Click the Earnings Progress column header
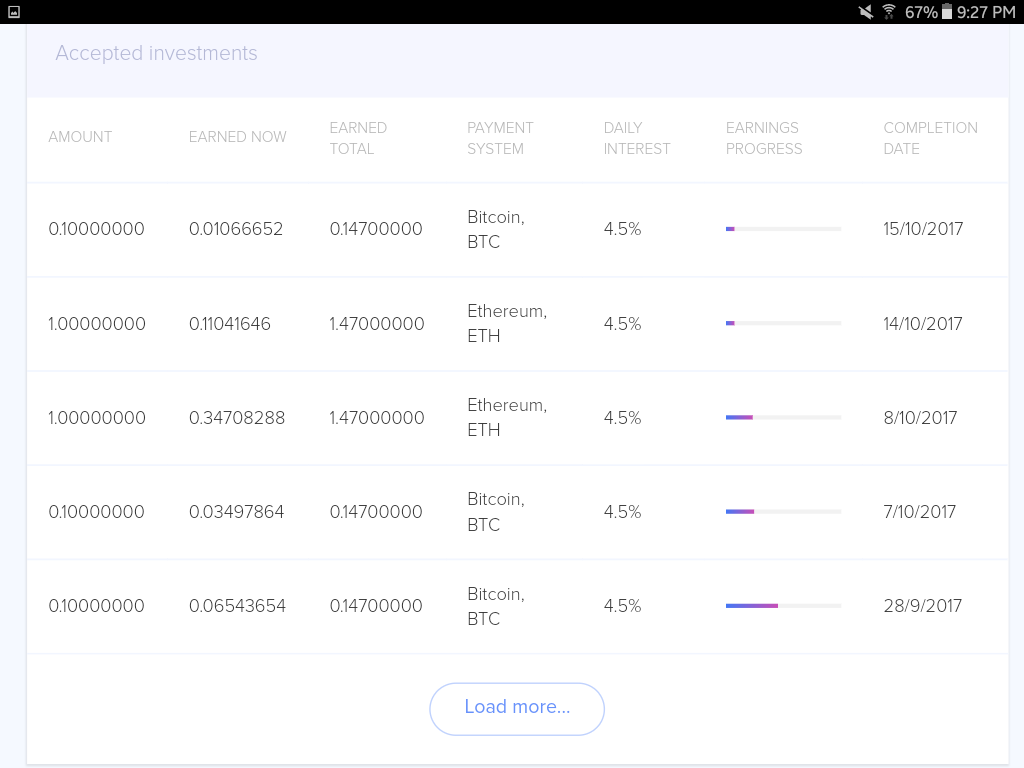The height and width of the screenshot is (768, 1024). pyautogui.click(x=764, y=138)
